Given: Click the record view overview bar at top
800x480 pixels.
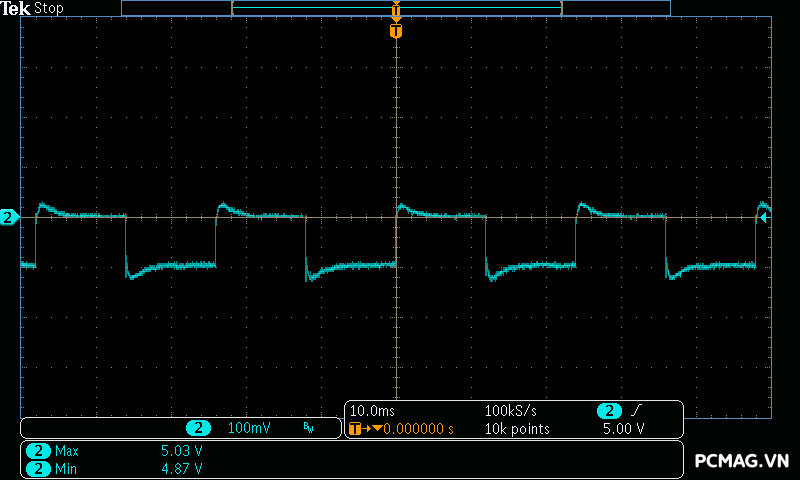Looking at the screenshot, I should coord(396,7).
